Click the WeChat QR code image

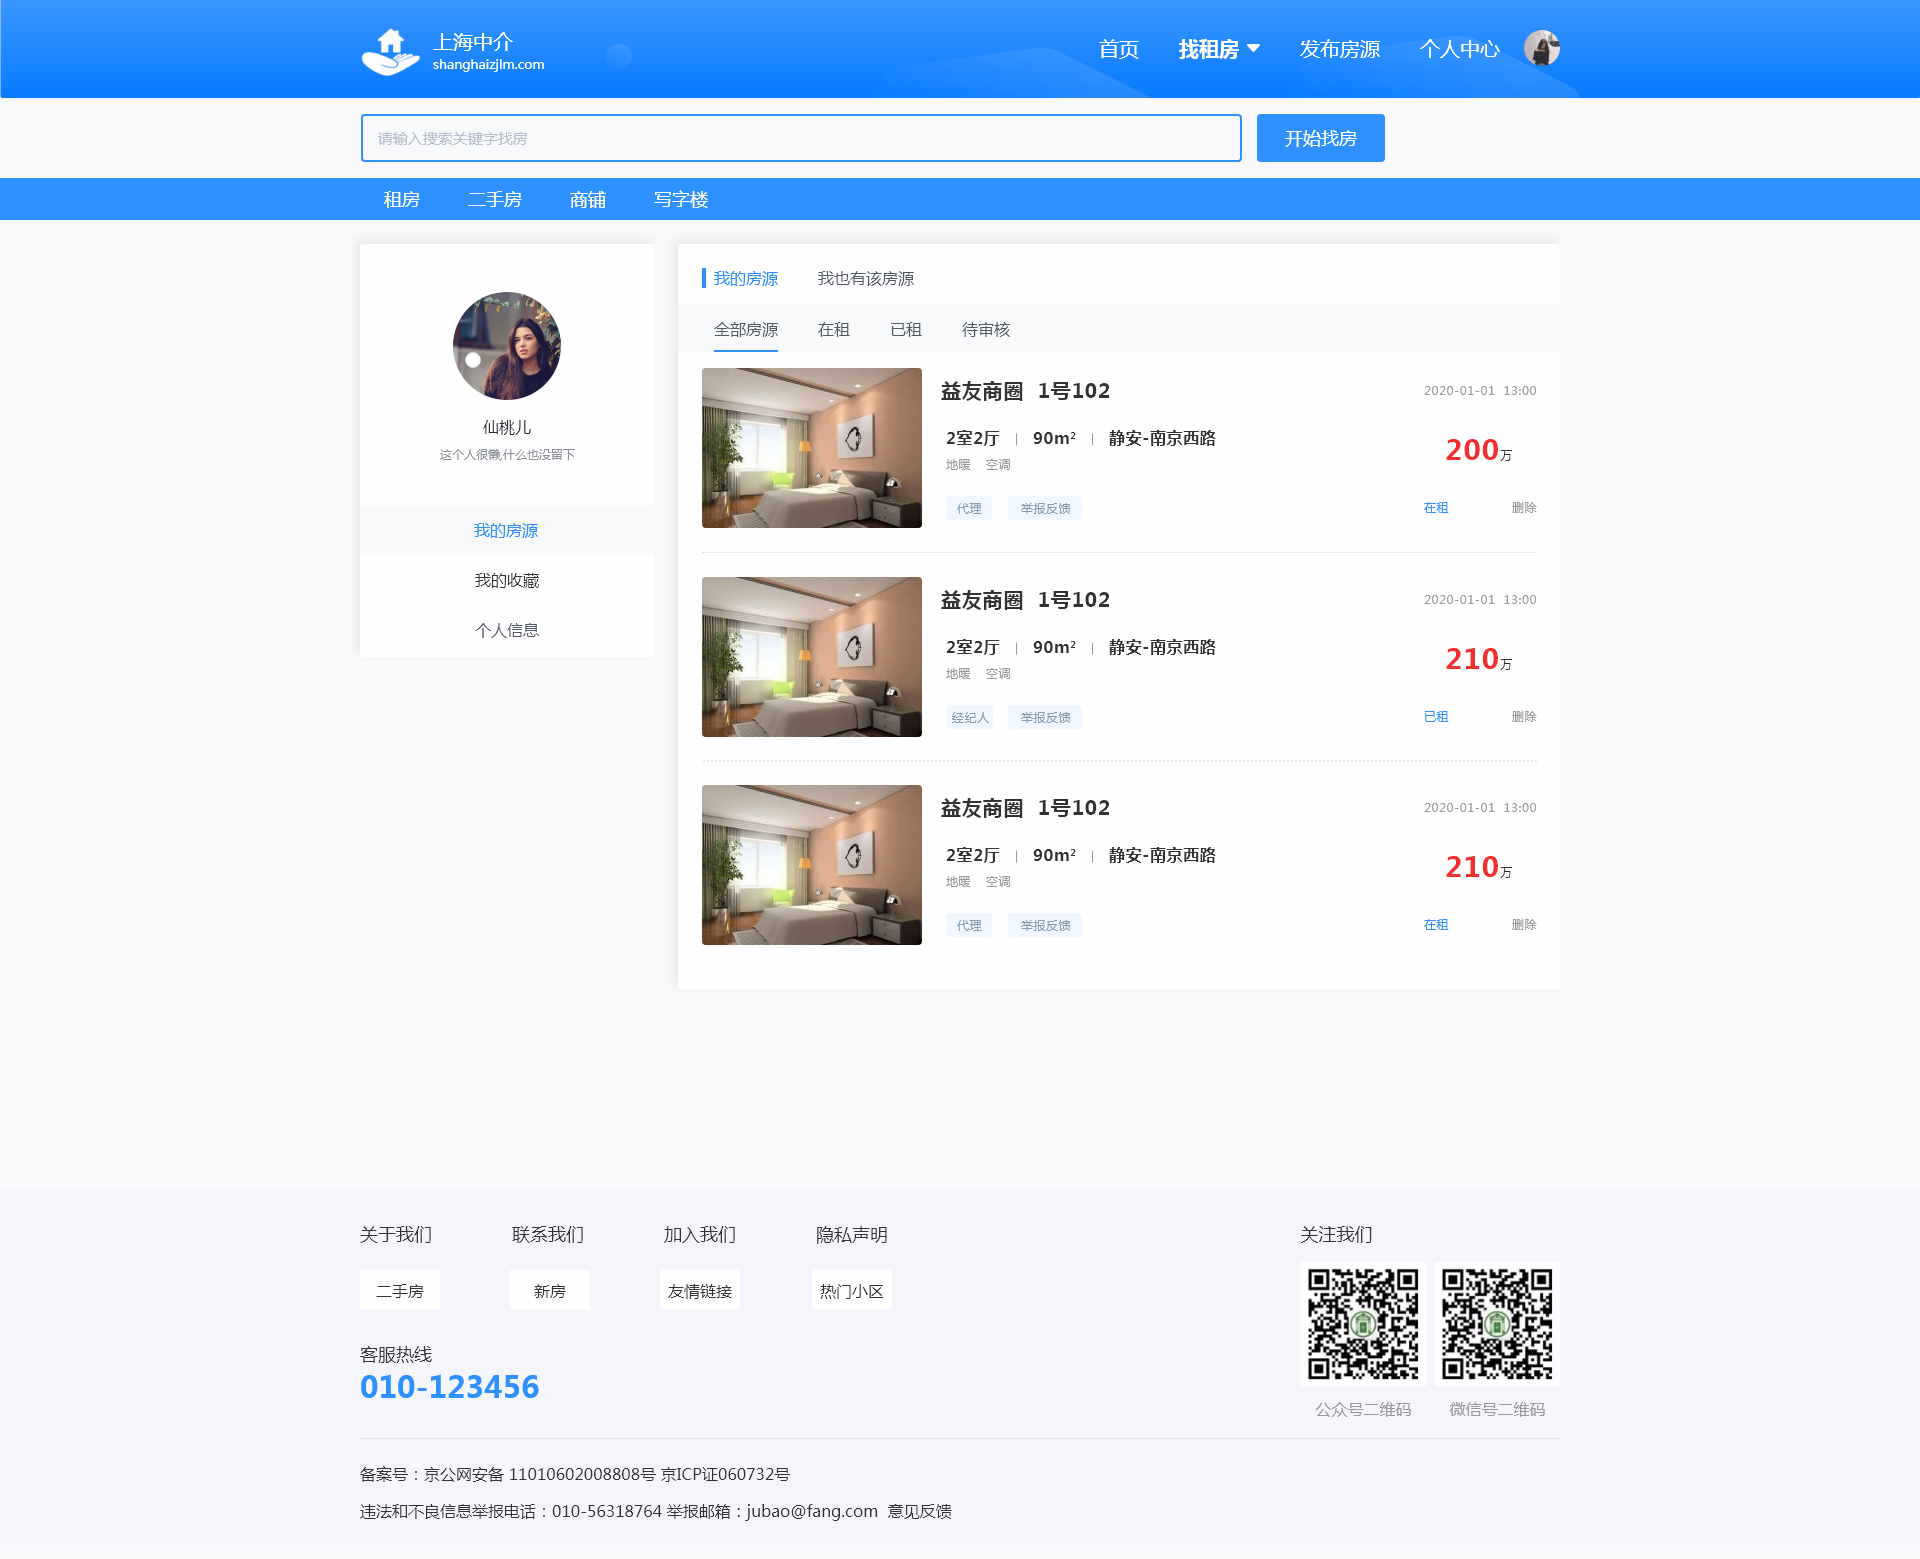click(x=1497, y=1324)
